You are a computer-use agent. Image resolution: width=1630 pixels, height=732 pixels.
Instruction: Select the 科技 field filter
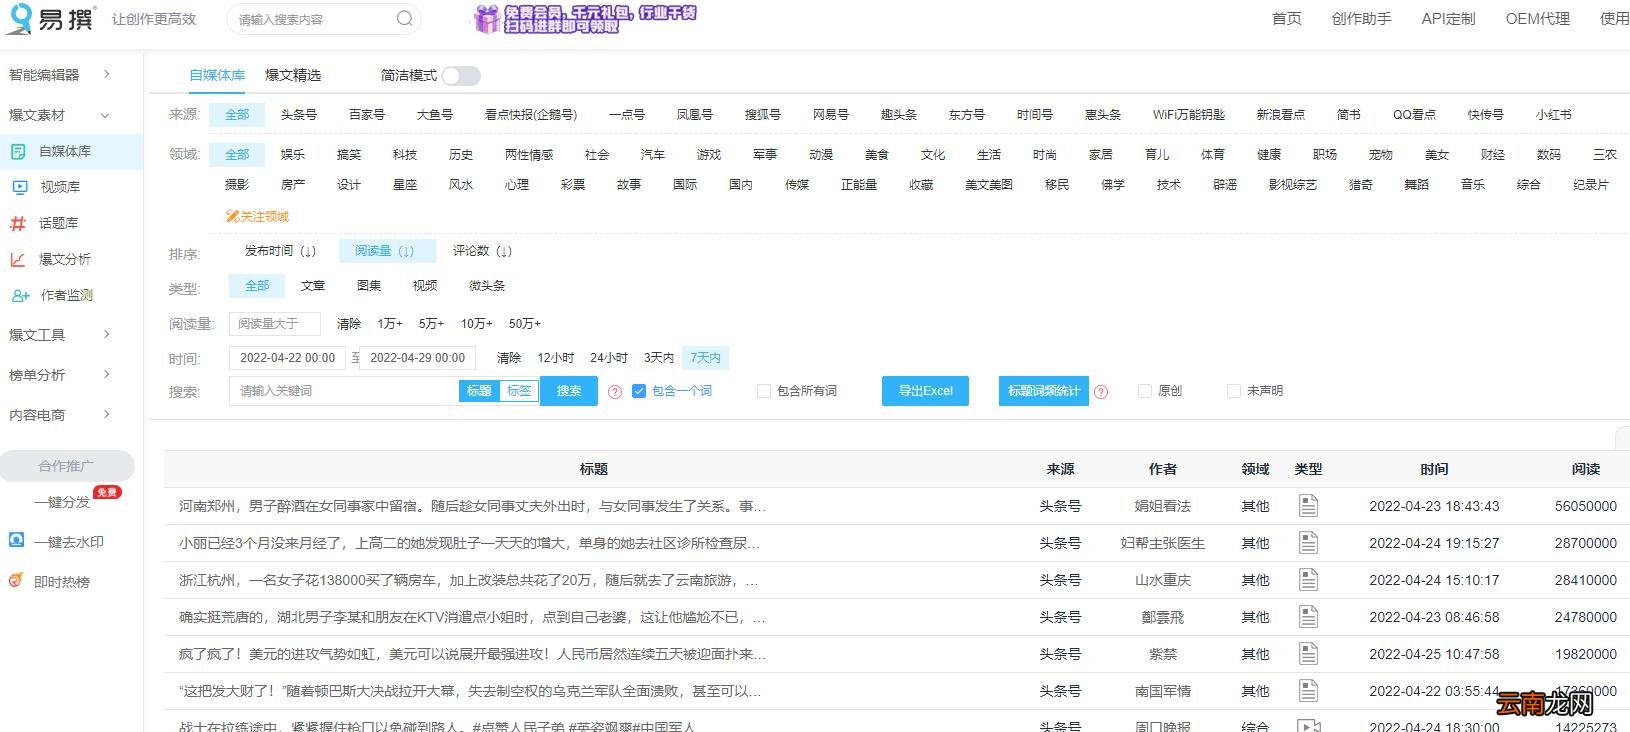coord(405,155)
